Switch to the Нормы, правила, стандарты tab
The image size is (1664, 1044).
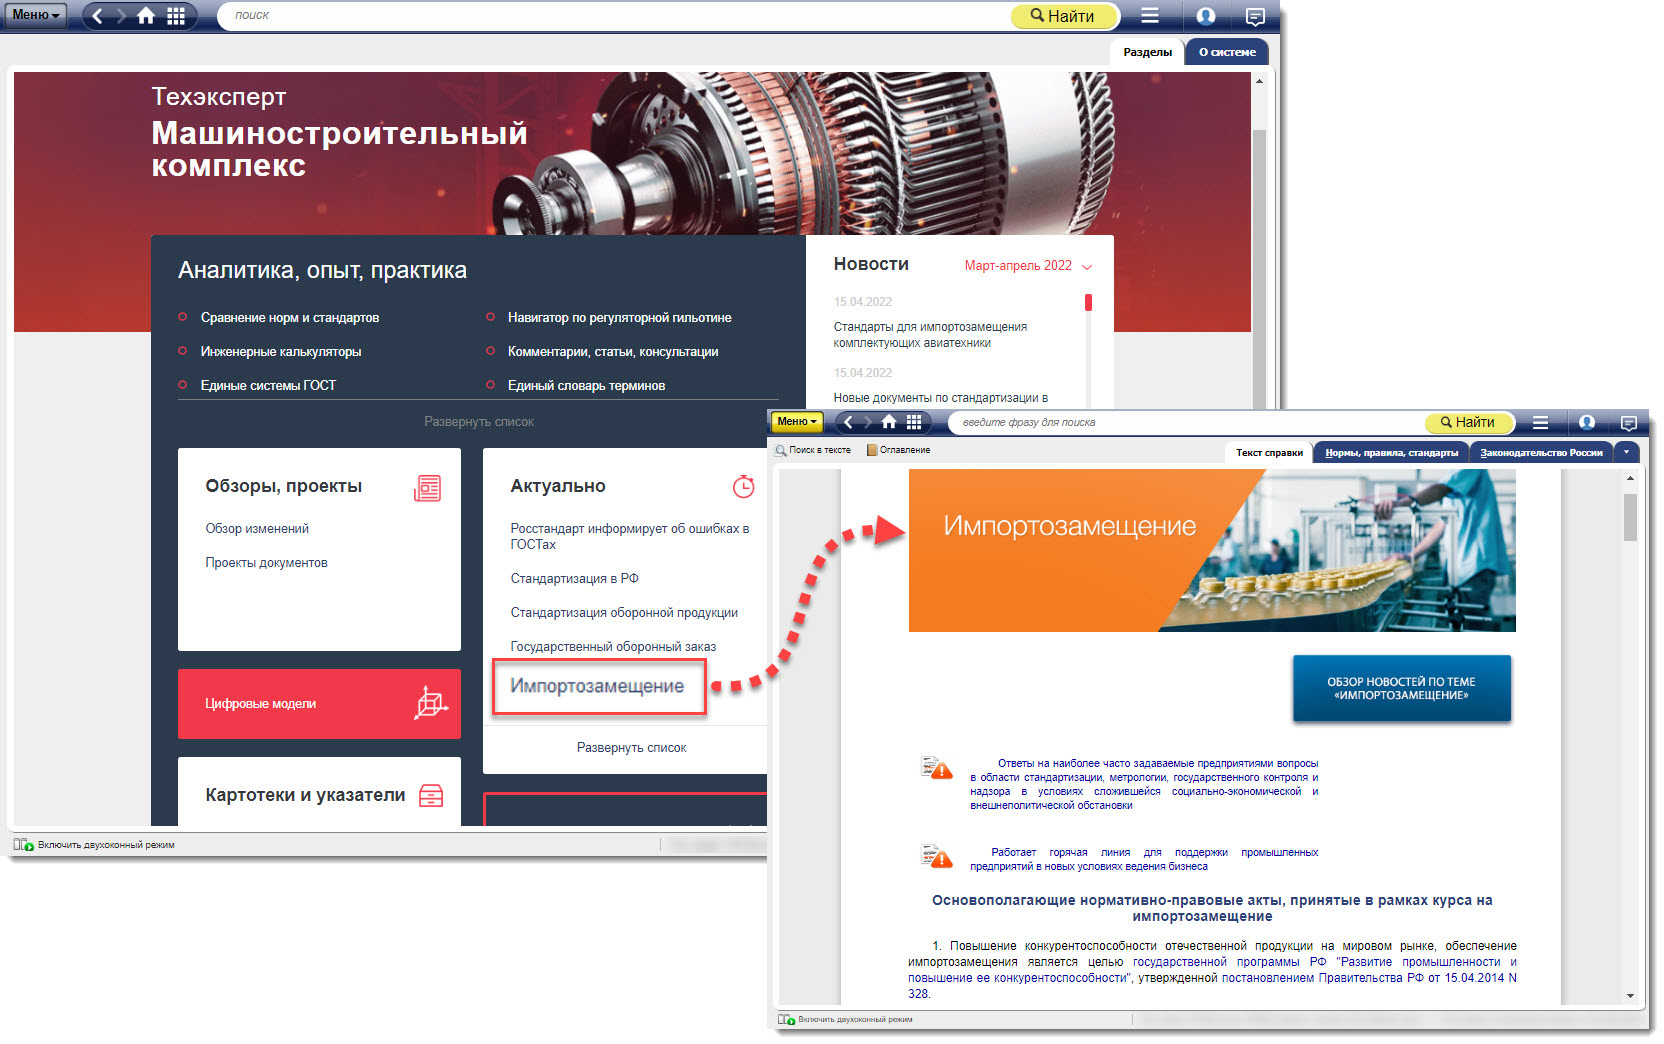pos(1391,453)
